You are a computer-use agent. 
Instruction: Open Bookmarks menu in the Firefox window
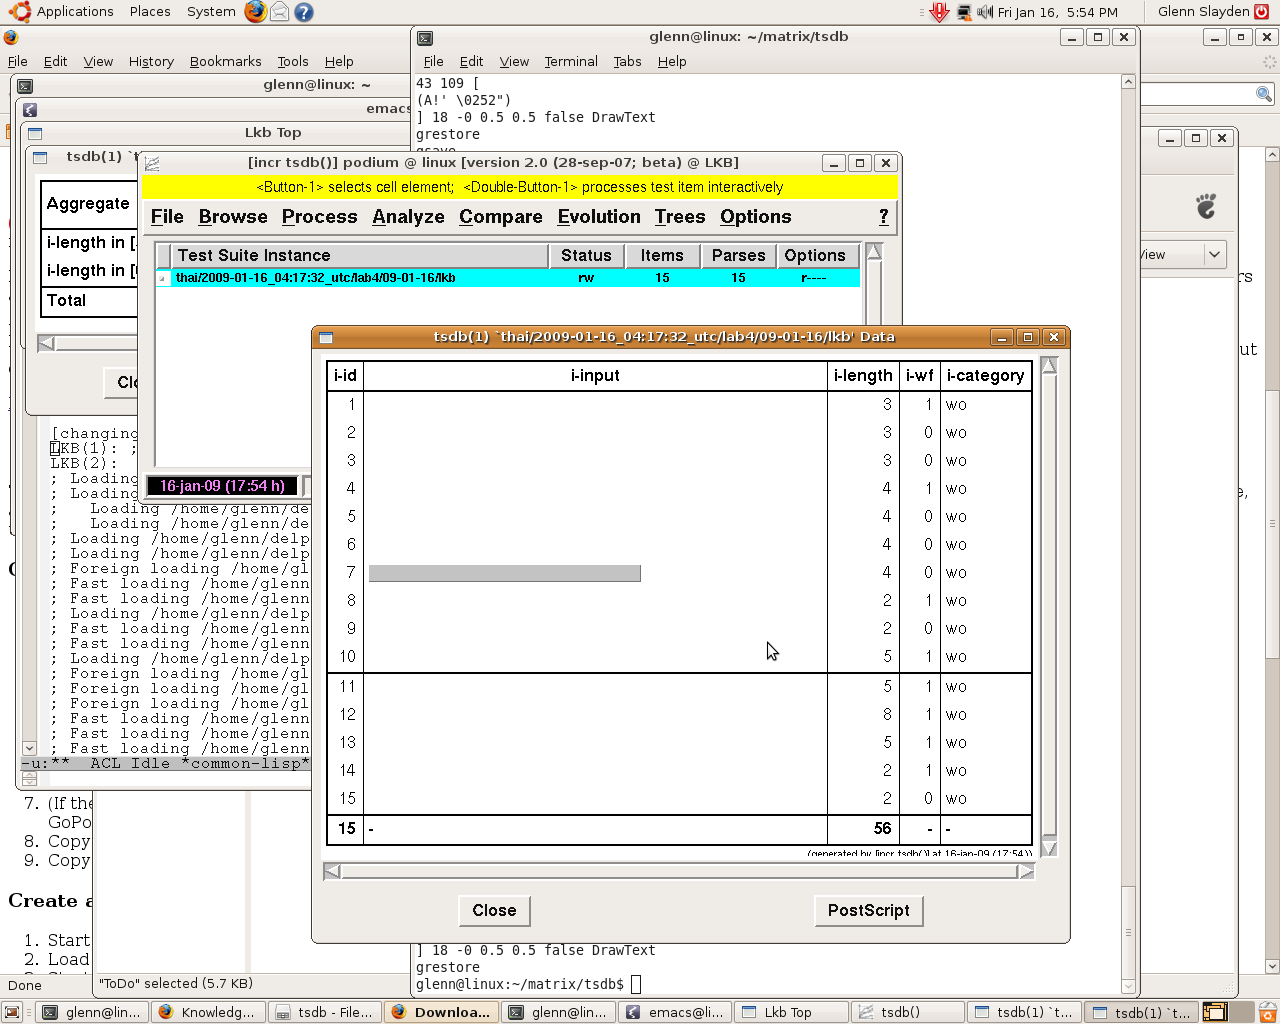click(225, 62)
